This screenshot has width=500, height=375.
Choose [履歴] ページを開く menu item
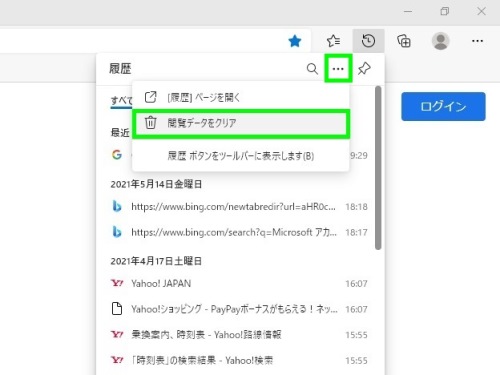point(241,98)
